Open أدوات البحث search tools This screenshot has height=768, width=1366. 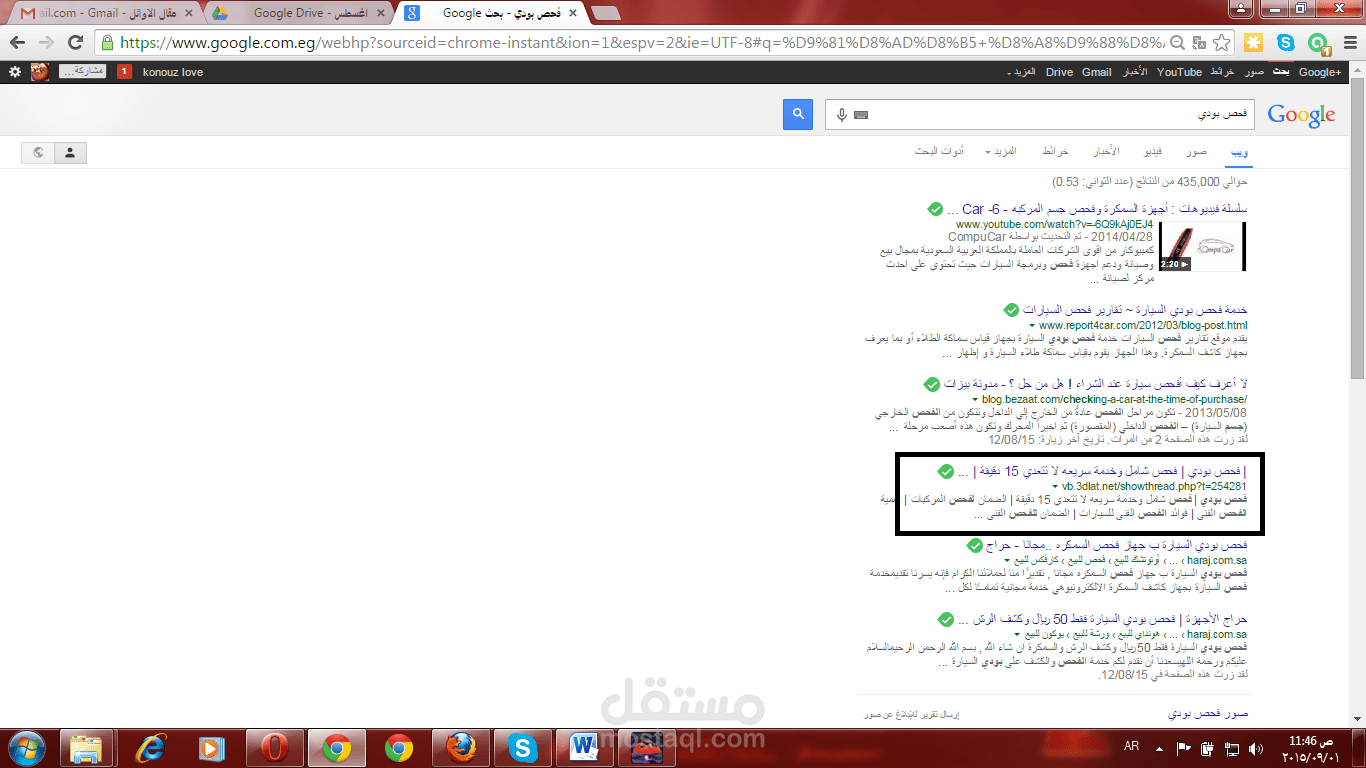pos(939,151)
